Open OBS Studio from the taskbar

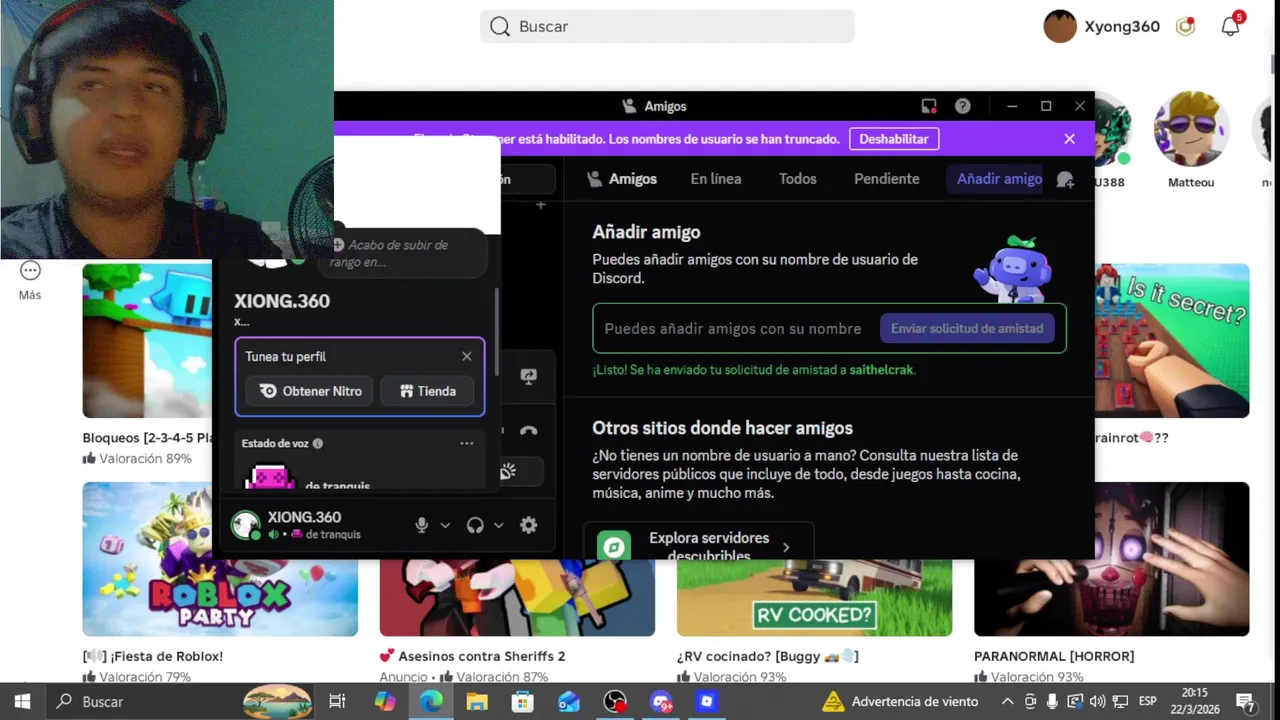615,702
